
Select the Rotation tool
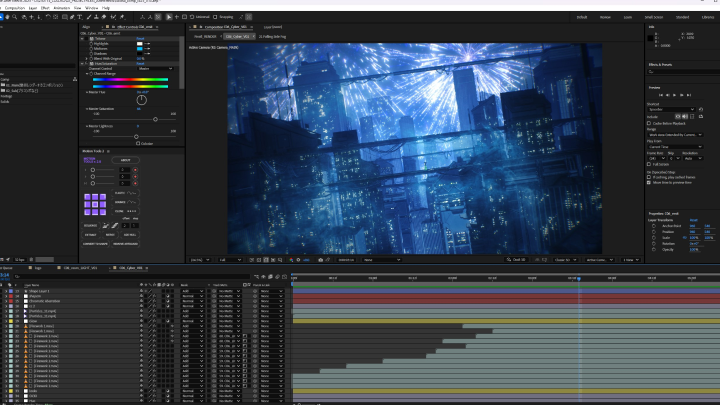[x=48, y=17]
